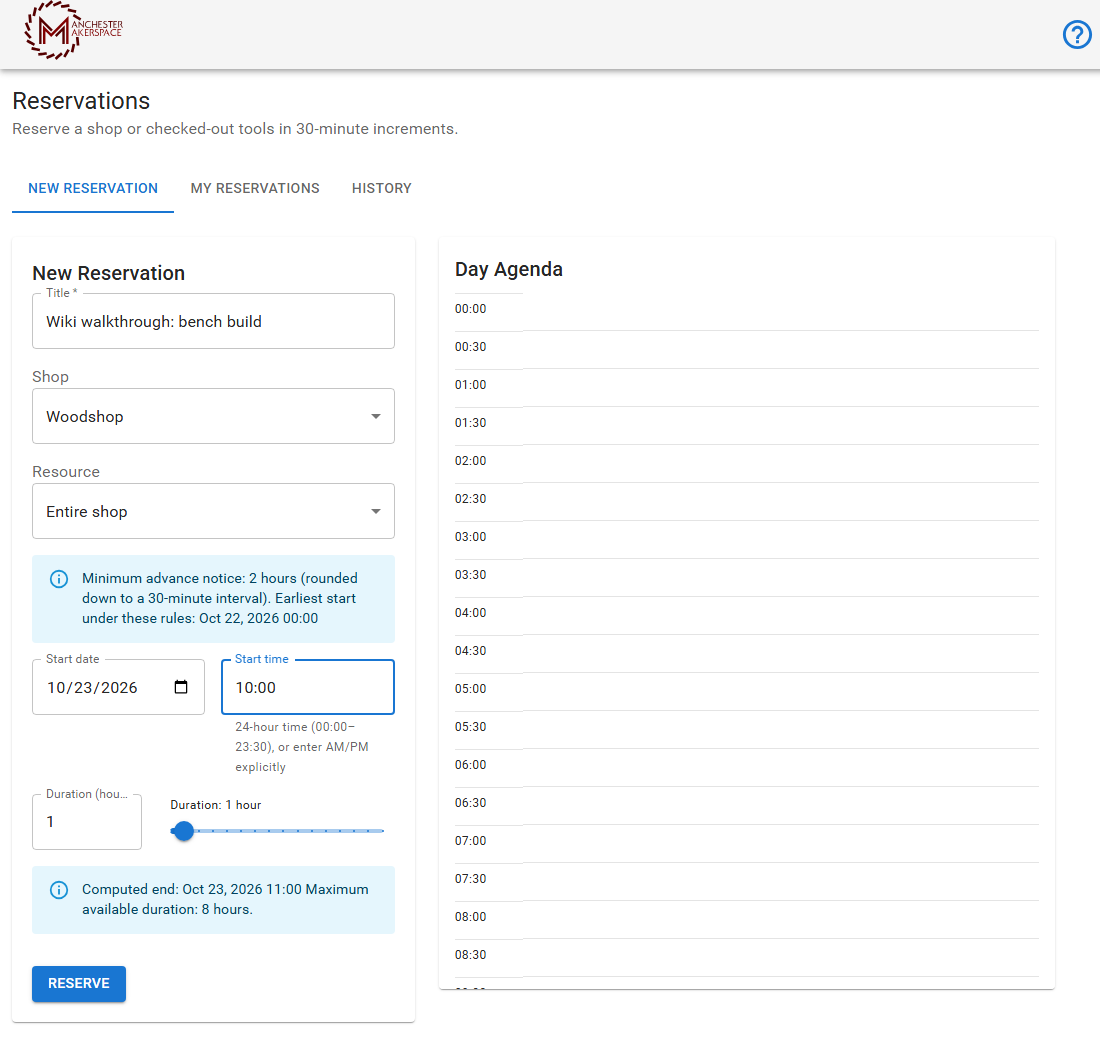Click the 03:00 agenda slot label
Image resolution: width=1100 pixels, height=1040 pixels.
pyautogui.click(x=470, y=536)
